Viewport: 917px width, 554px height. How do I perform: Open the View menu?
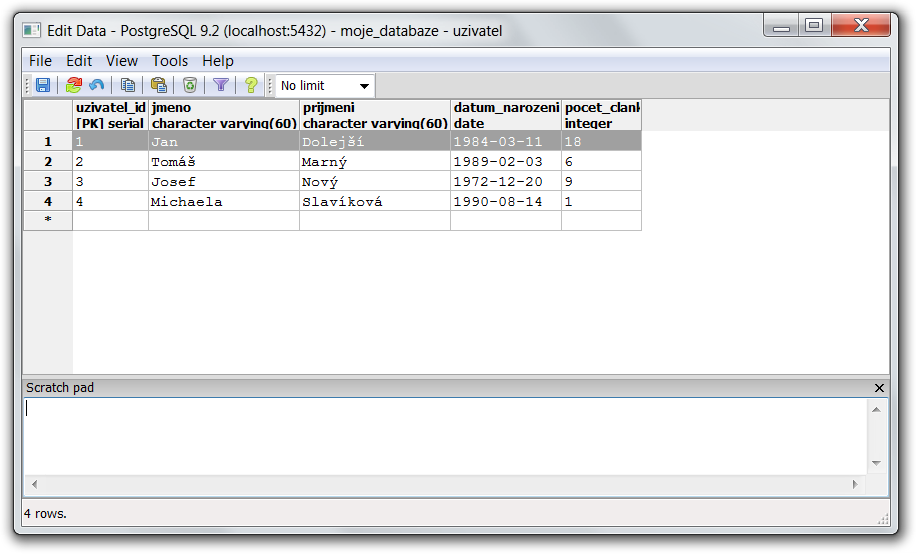pos(122,61)
